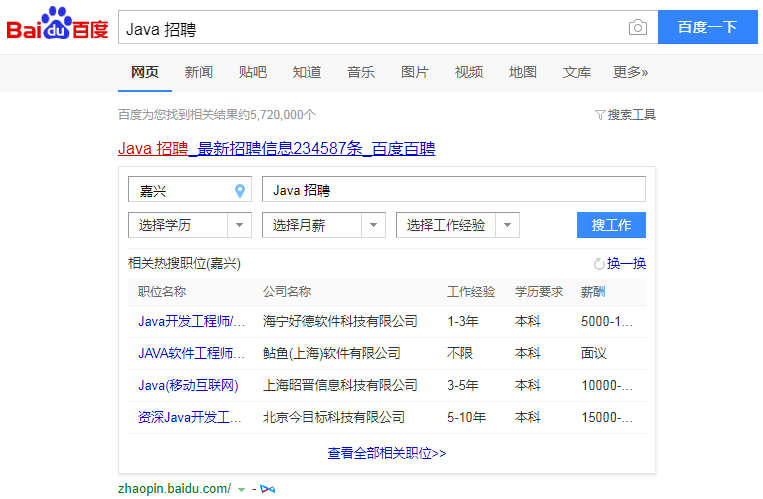Click the 北京今目标科技有限公司 cell
Image resolution: width=763 pixels, height=499 pixels.
point(334,418)
